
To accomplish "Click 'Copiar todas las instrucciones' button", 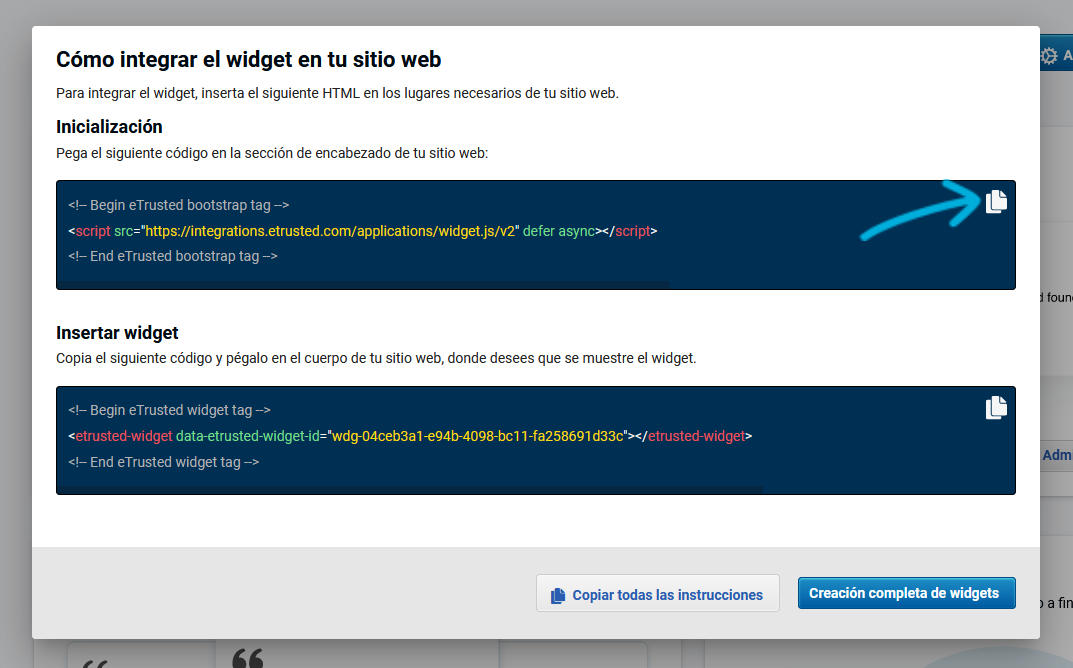I will pyautogui.click(x=658, y=593).
